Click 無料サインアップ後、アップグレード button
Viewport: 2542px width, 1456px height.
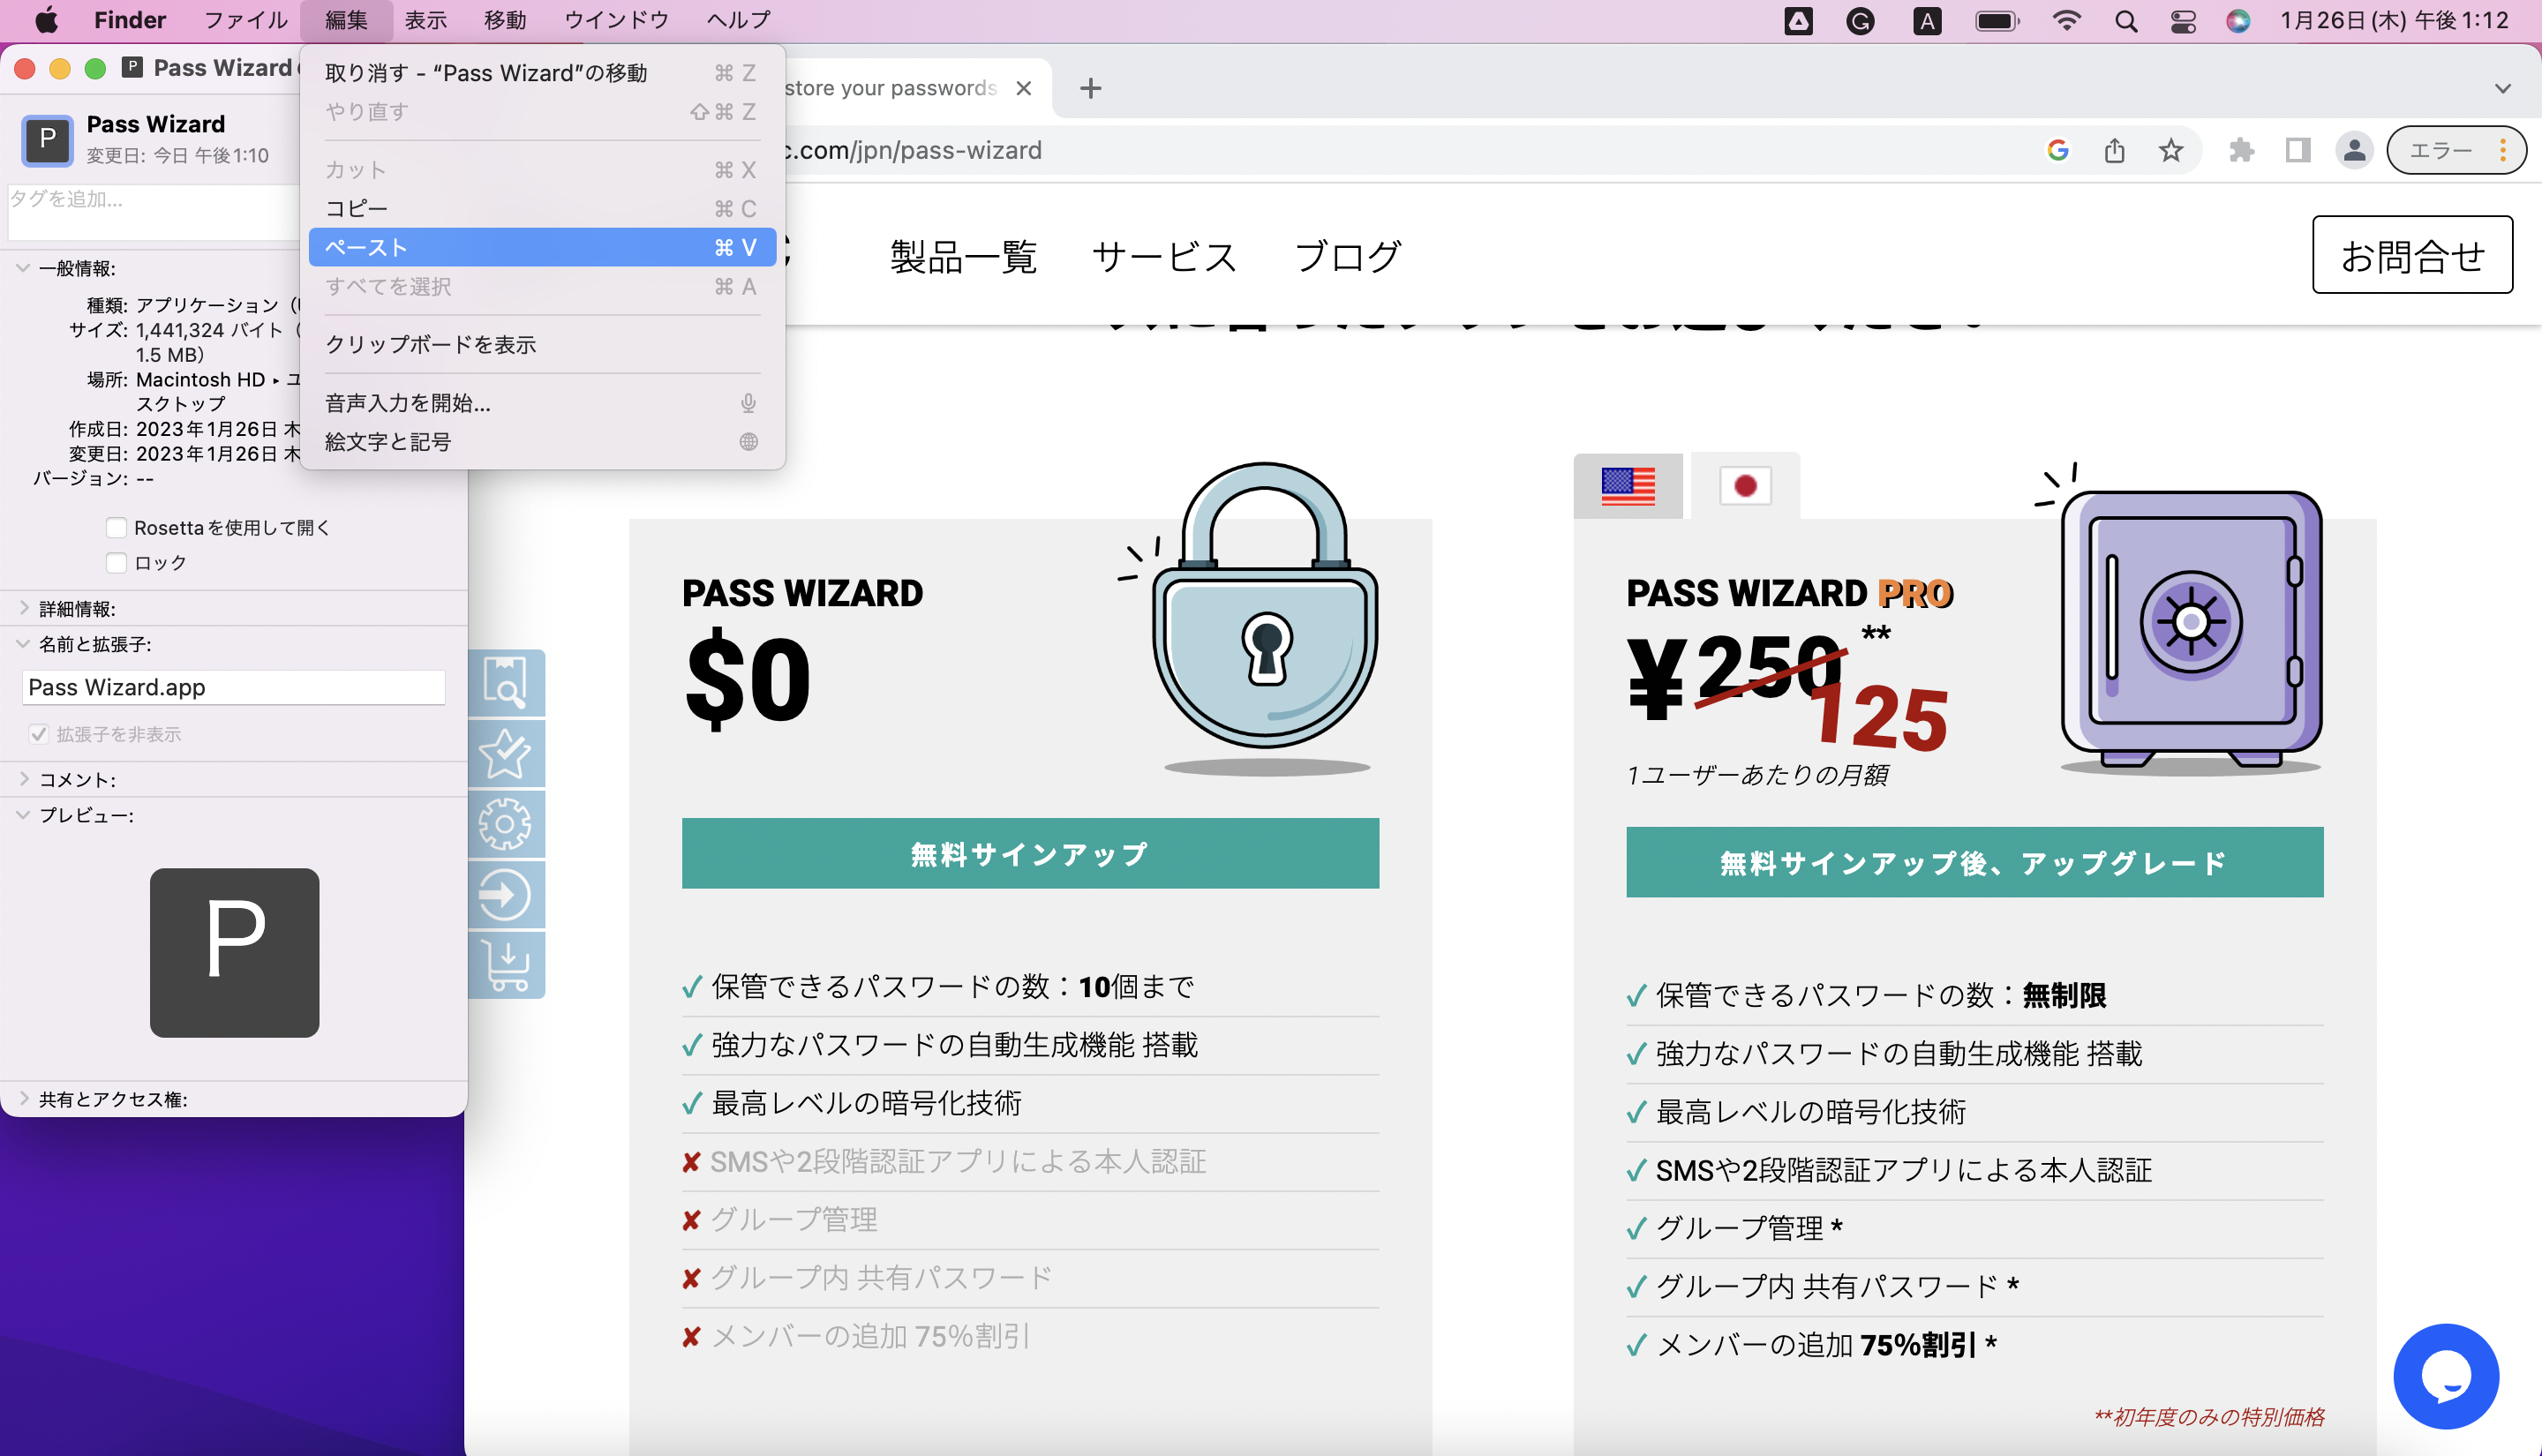(x=1974, y=862)
